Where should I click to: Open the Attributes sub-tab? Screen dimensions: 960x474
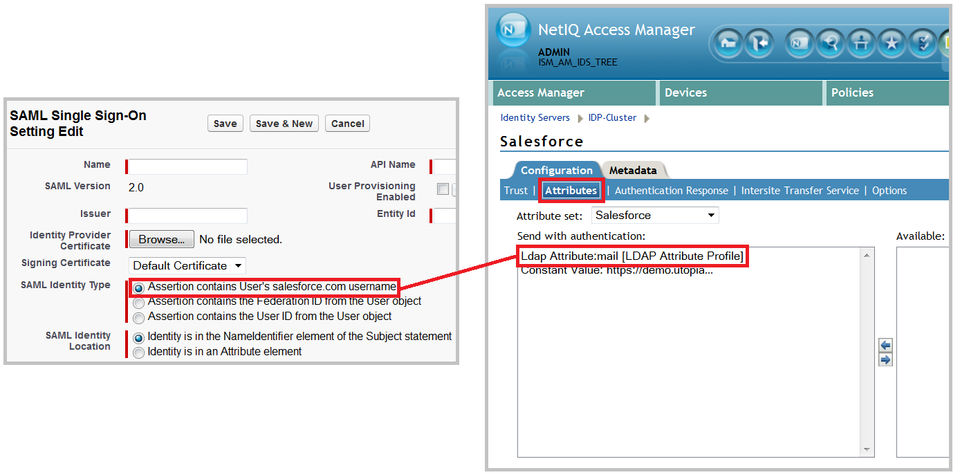[x=571, y=190]
